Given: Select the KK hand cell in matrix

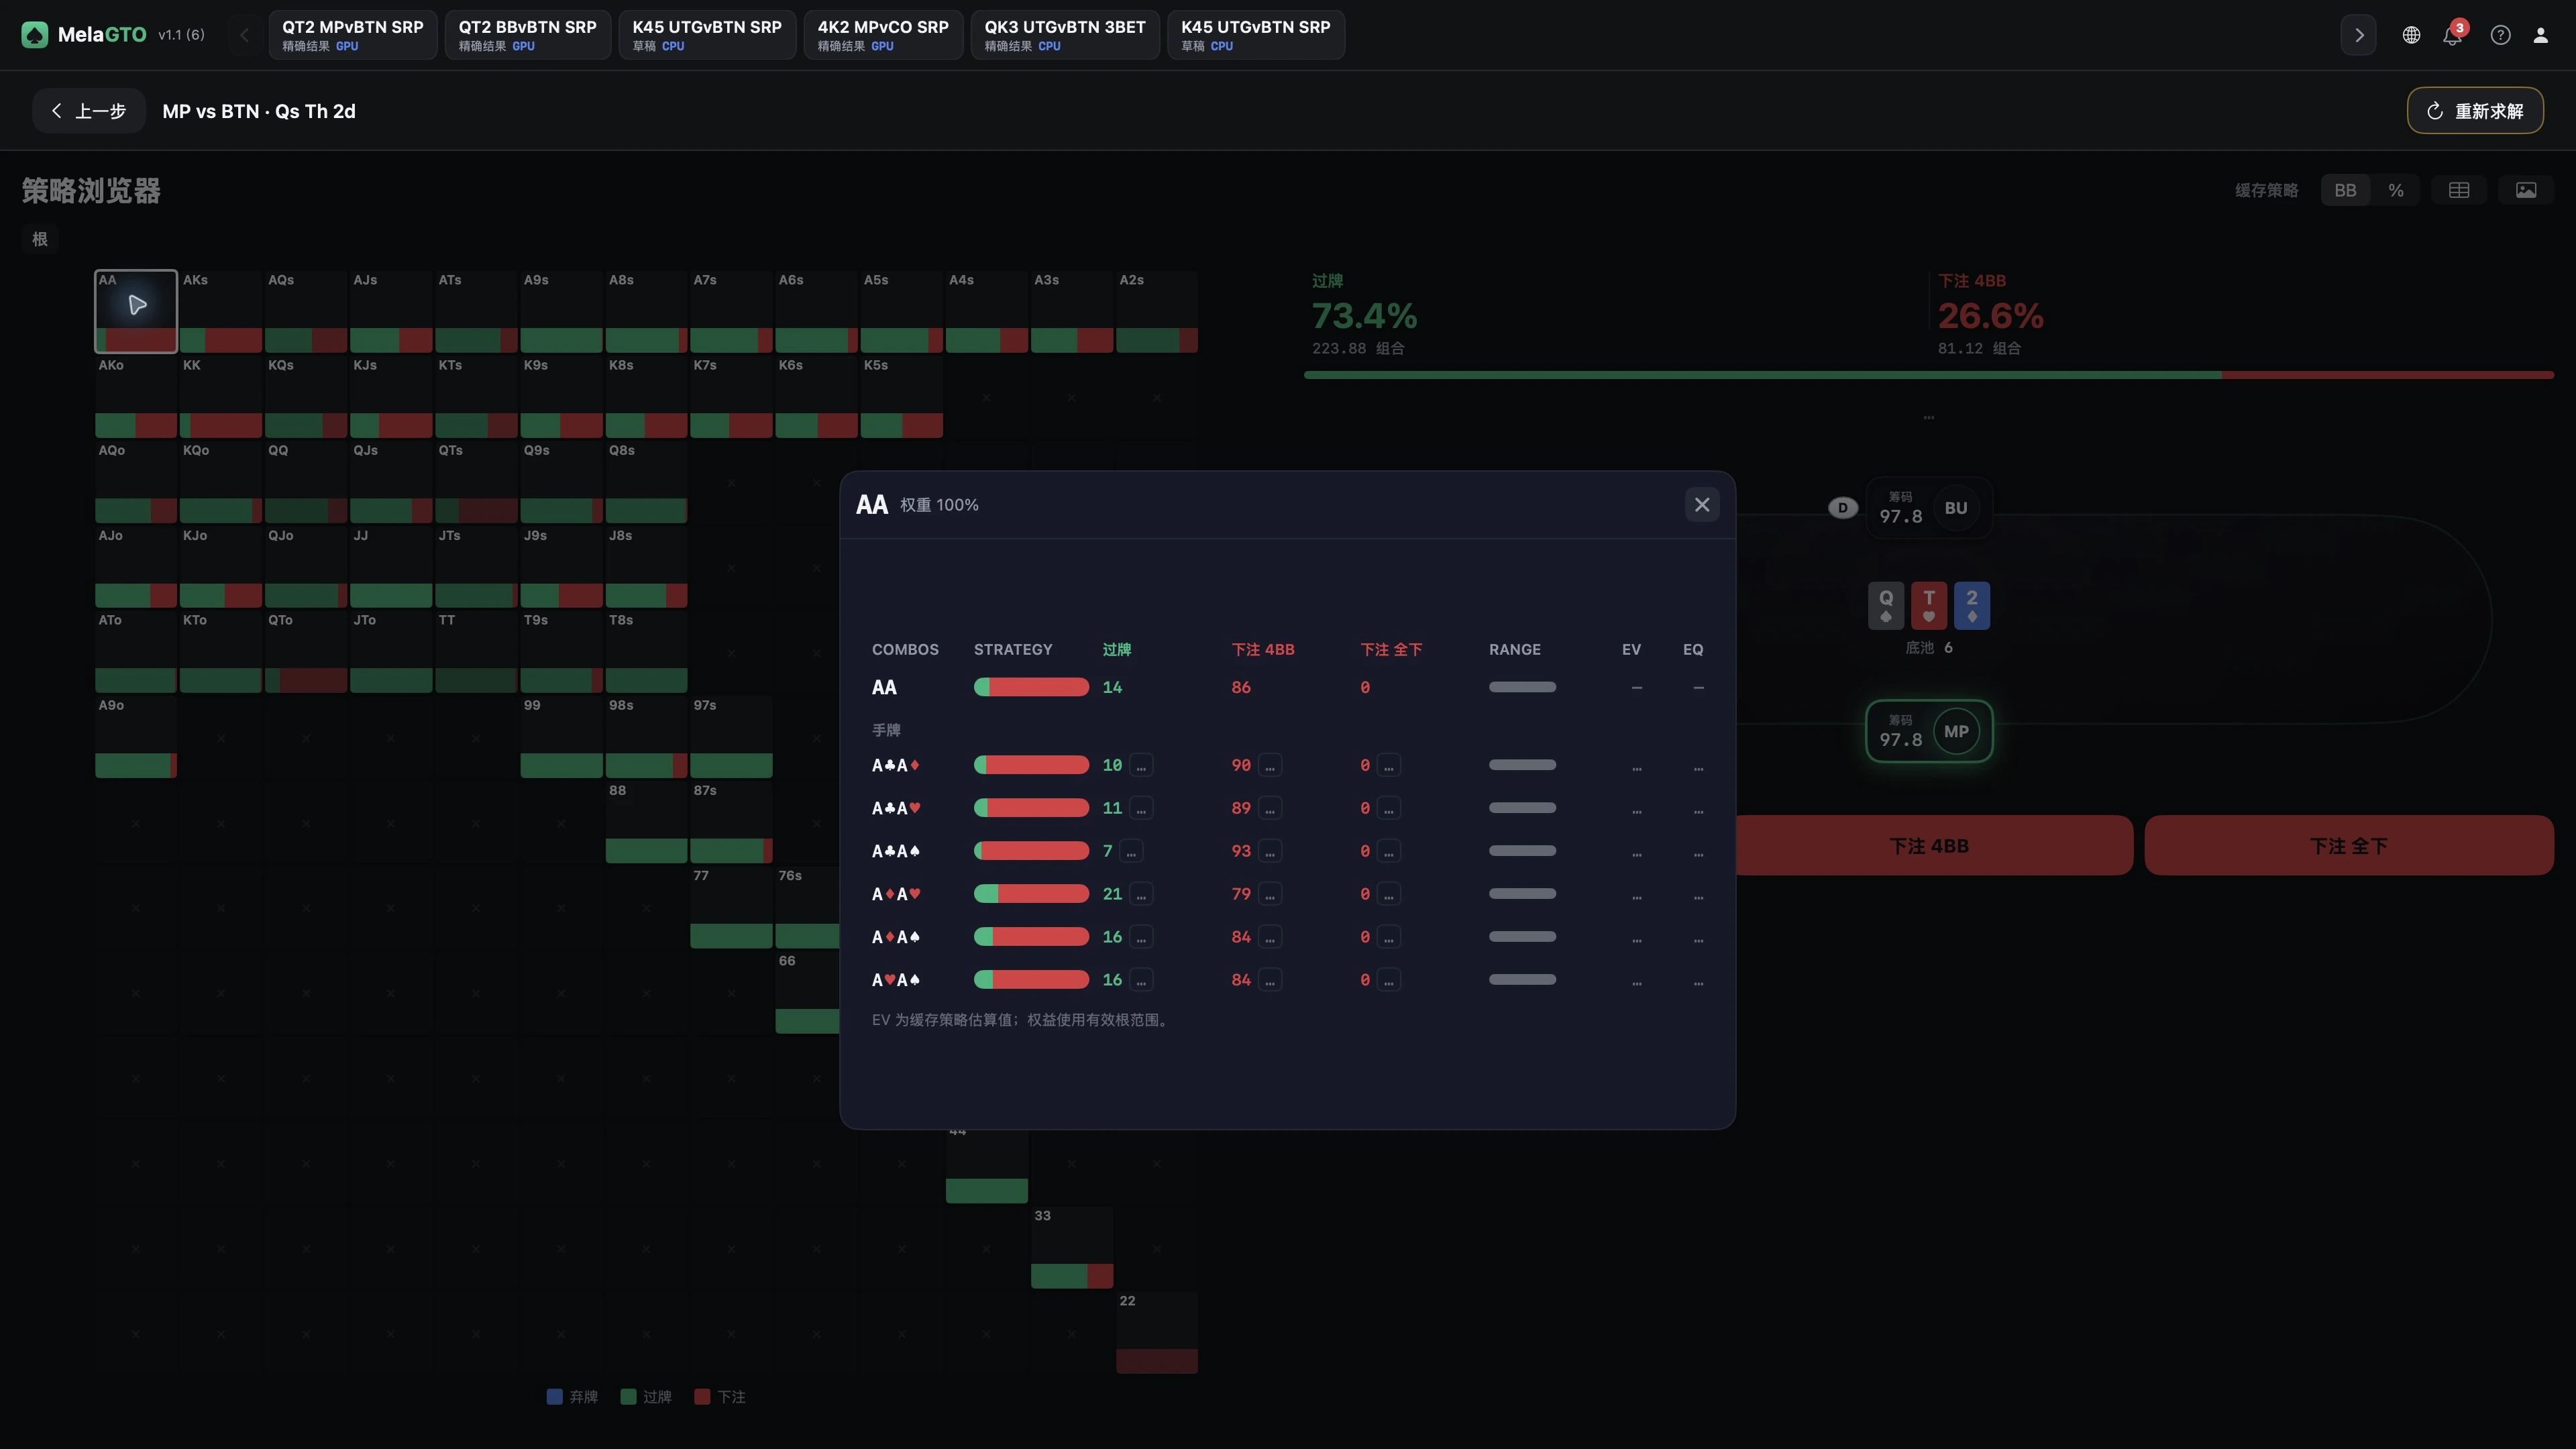Looking at the screenshot, I should click(x=220, y=397).
